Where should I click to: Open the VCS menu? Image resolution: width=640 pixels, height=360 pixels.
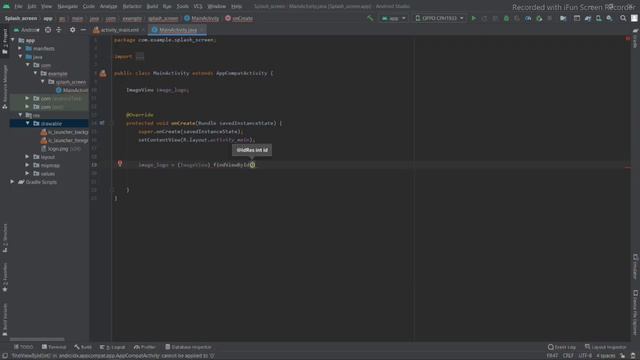point(198,7)
